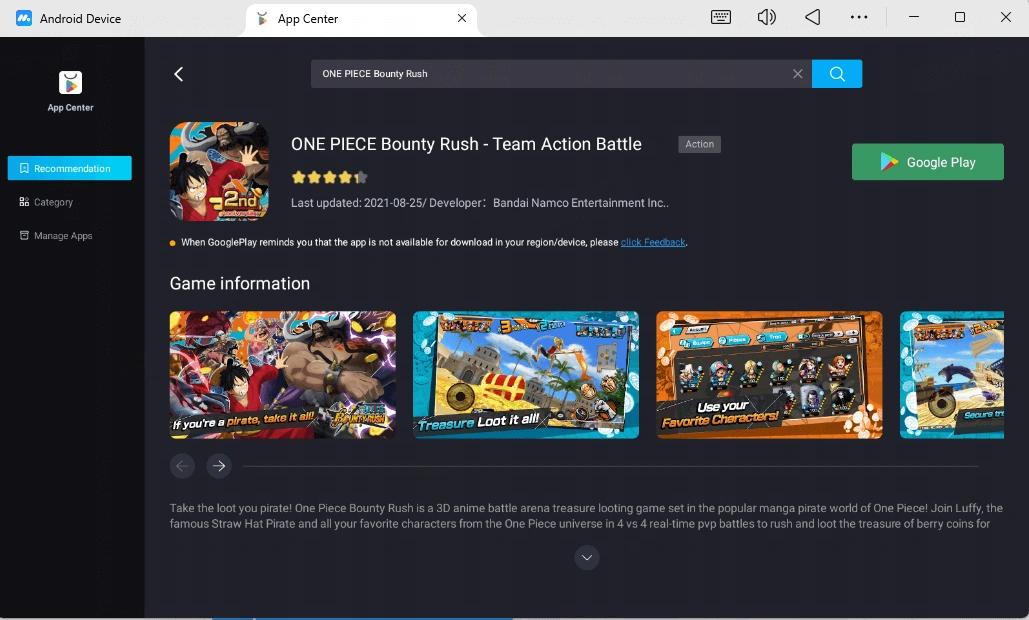Open the click Feedback link

tap(652, 242)
